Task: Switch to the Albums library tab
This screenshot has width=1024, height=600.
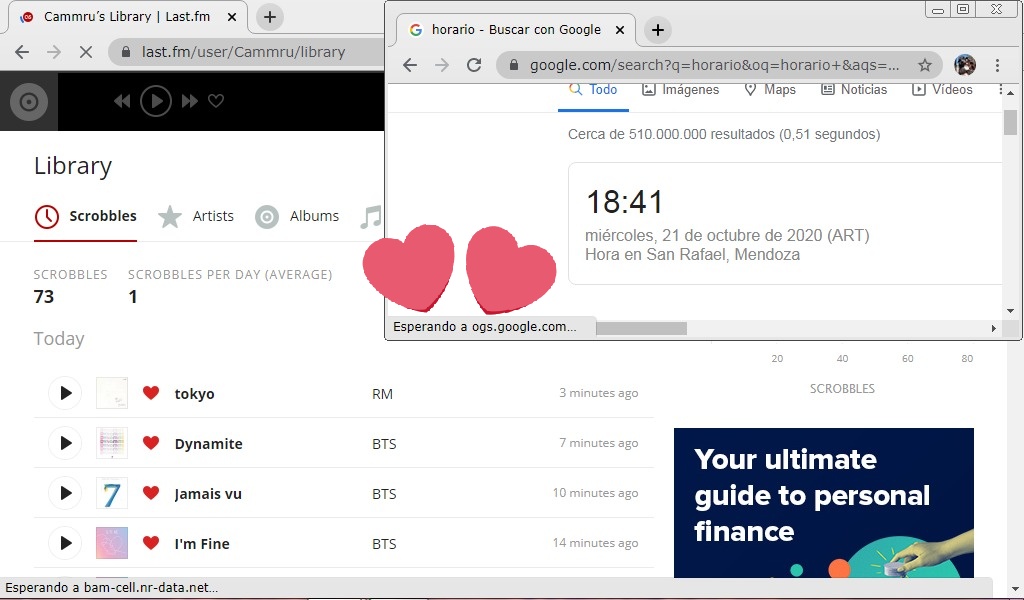Action: pyautogui.click(x=297, y=217)
